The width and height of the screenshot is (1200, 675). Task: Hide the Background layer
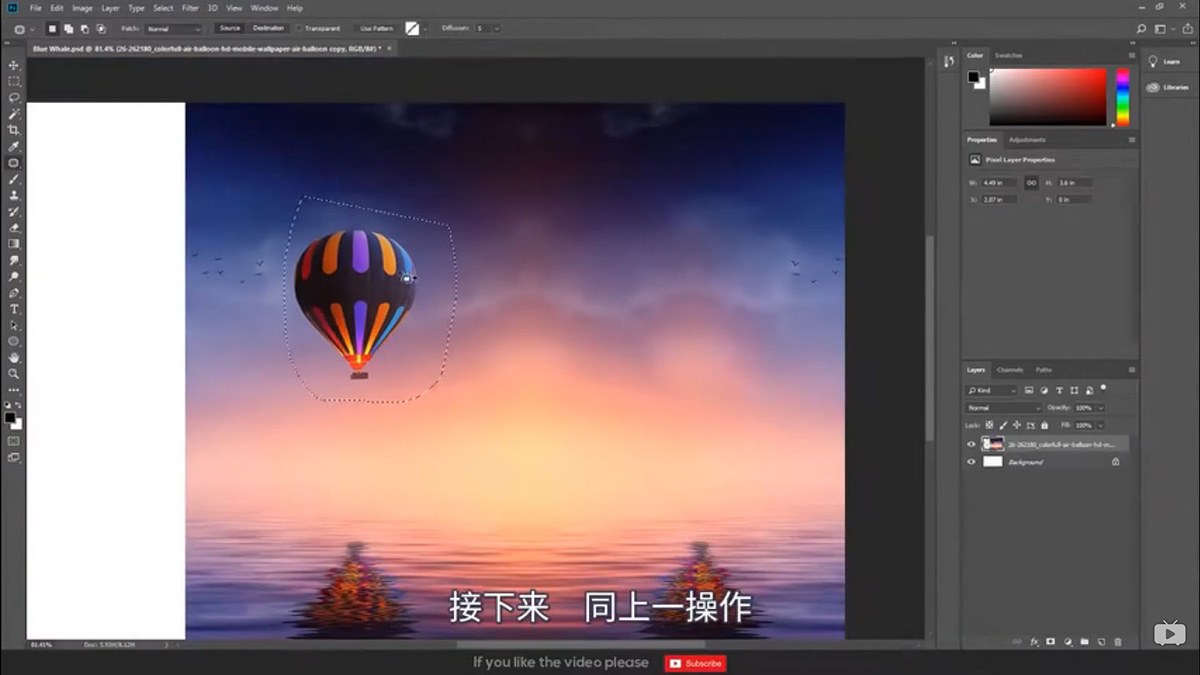pyautogui.click(x=971, y=462)
